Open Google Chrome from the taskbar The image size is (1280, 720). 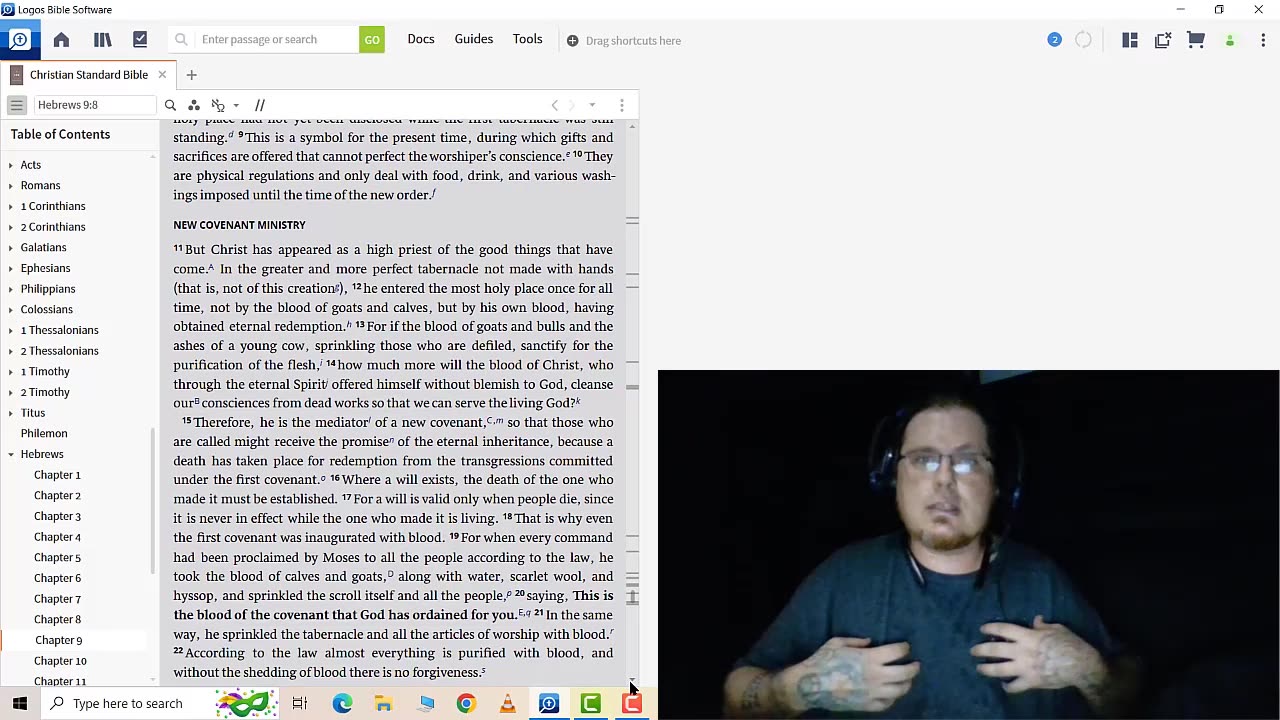tap(466, 704)
